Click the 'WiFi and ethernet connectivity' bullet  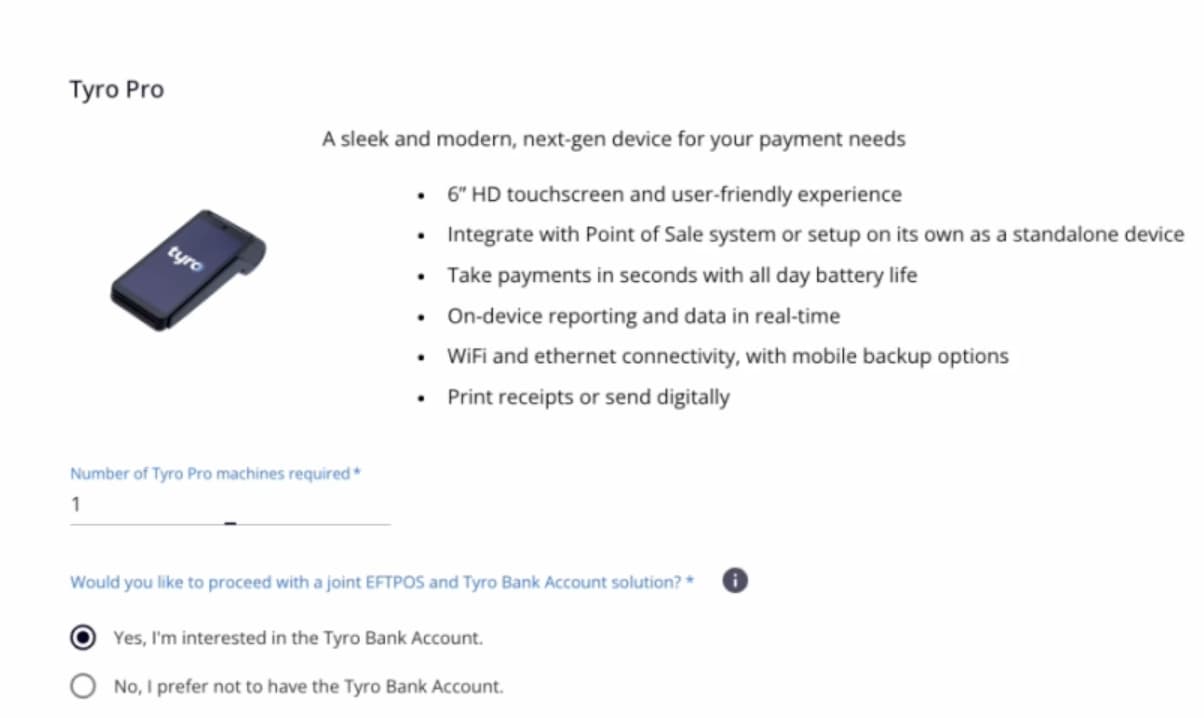click(728, 356)
